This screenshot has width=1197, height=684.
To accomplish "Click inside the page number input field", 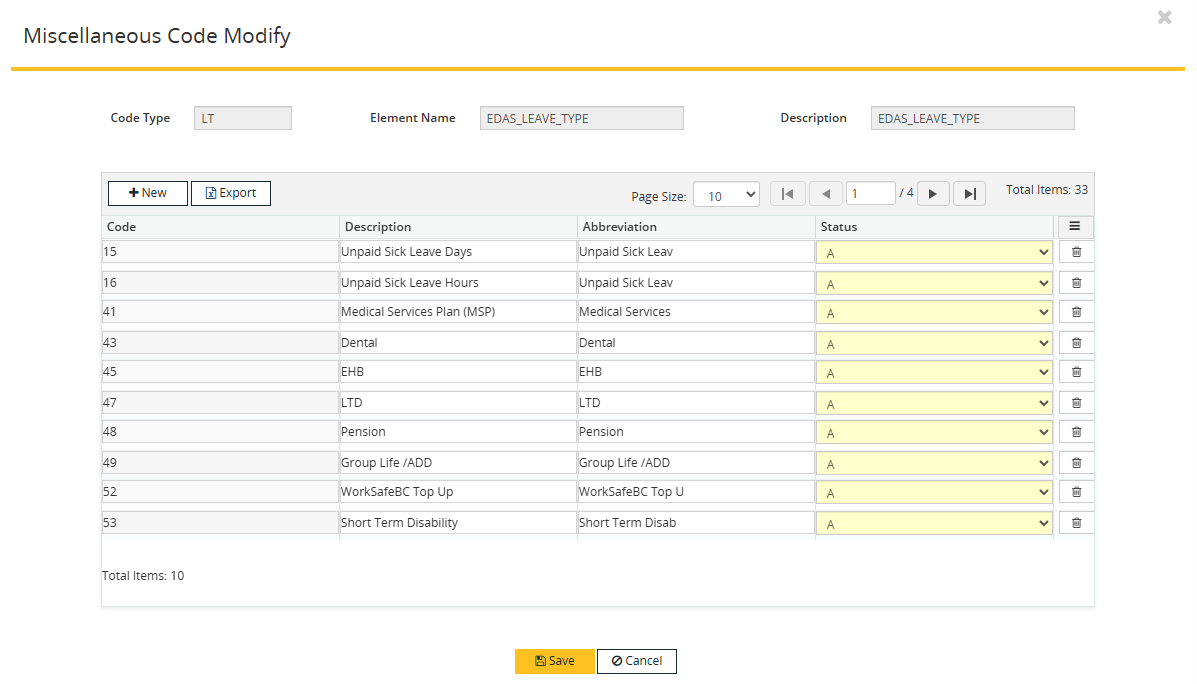I will click(x=870, y=192).
